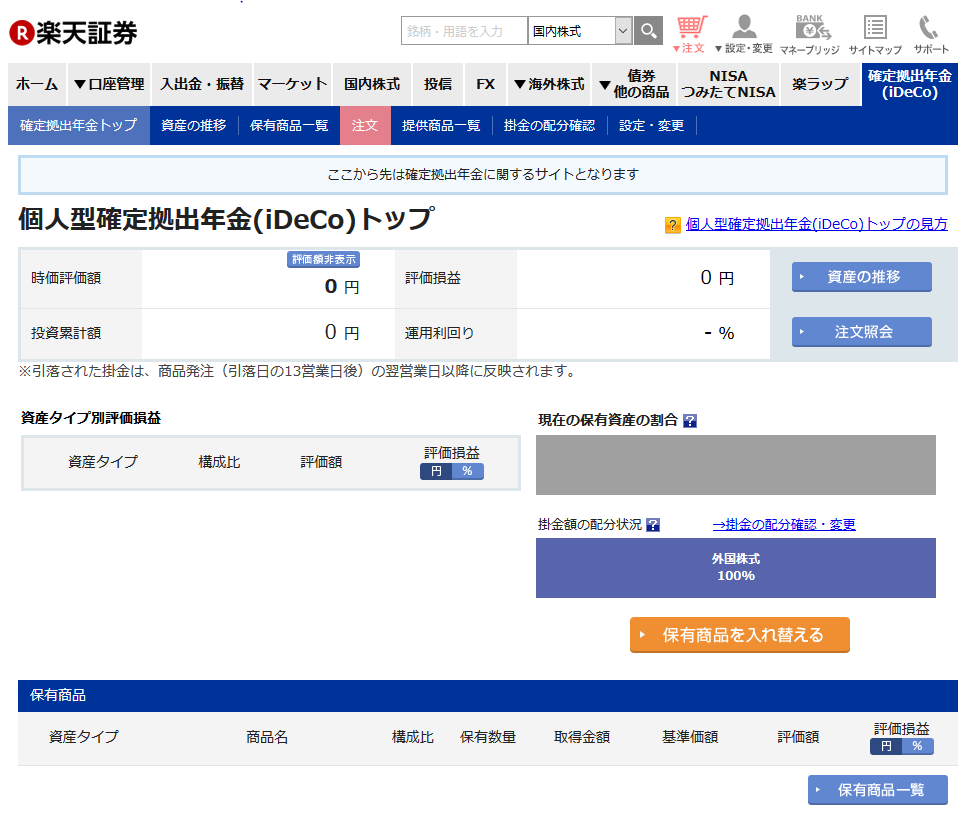Click the 楽天証券 logo
The width and height of the screenshot is (965, 818).
click(x=73, y=33)
